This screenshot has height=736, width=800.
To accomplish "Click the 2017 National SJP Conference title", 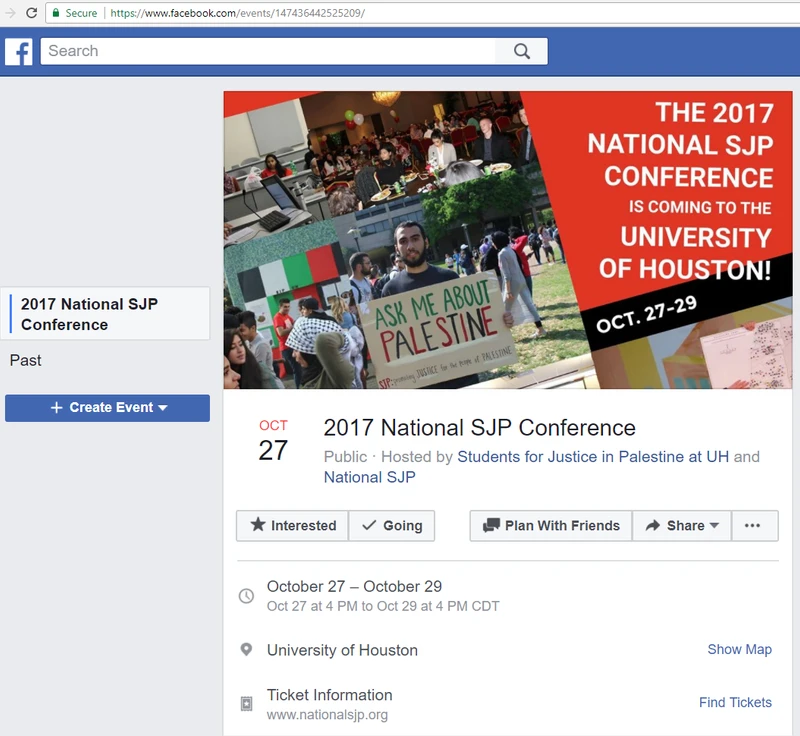I will coord(480,428).
